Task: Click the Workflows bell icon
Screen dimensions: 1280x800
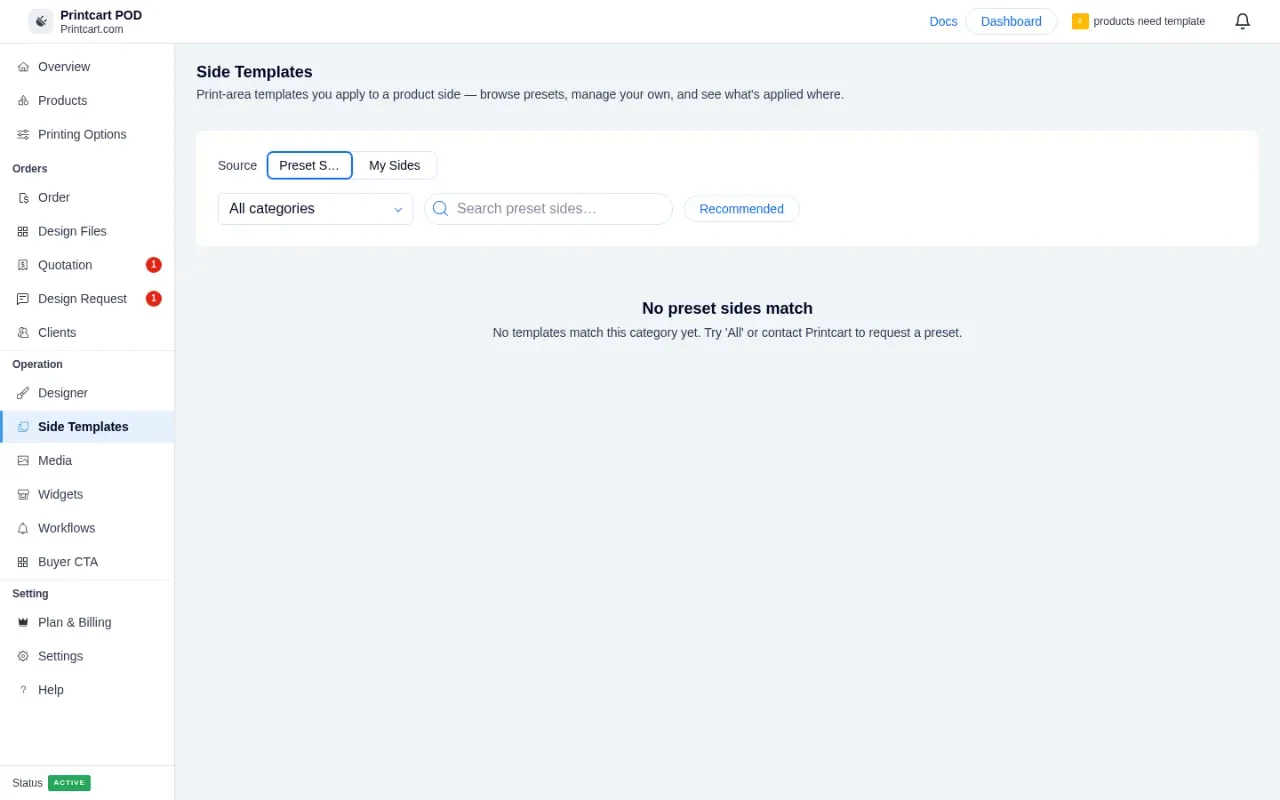Action: [23, 528]
